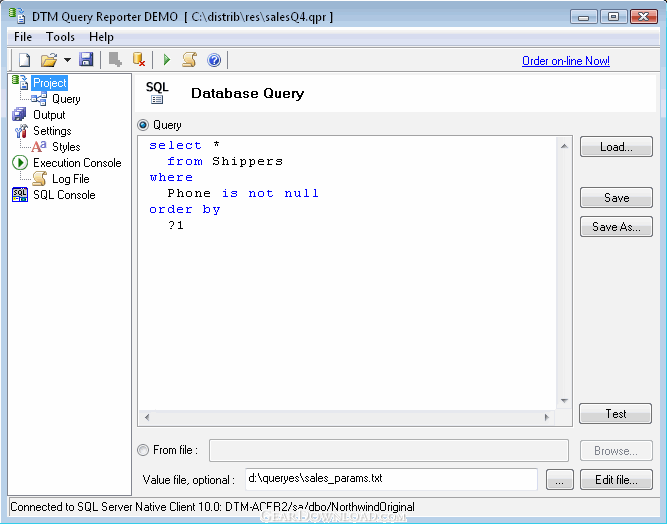Click the Test button
Screen dimensions: 667x524
coord(616,414)
